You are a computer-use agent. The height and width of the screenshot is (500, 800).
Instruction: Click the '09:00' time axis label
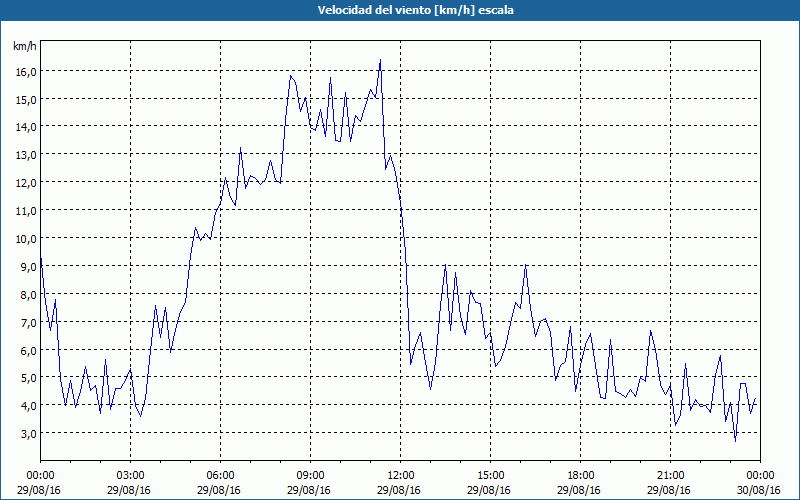(x=311, y=476)
